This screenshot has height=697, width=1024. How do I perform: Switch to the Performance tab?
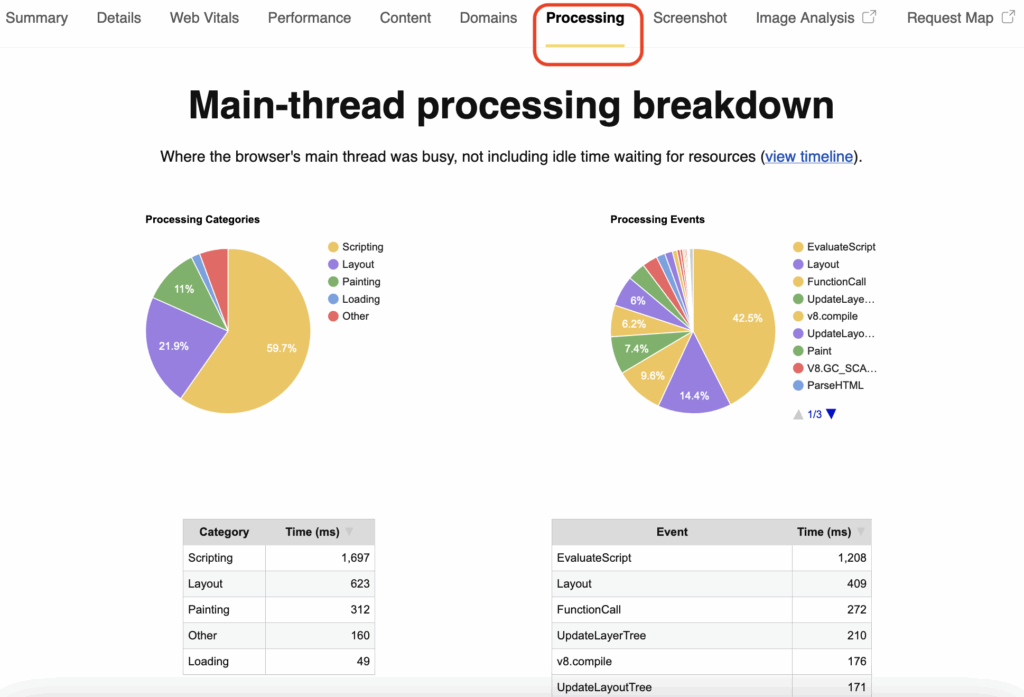[x=308, y=17]
